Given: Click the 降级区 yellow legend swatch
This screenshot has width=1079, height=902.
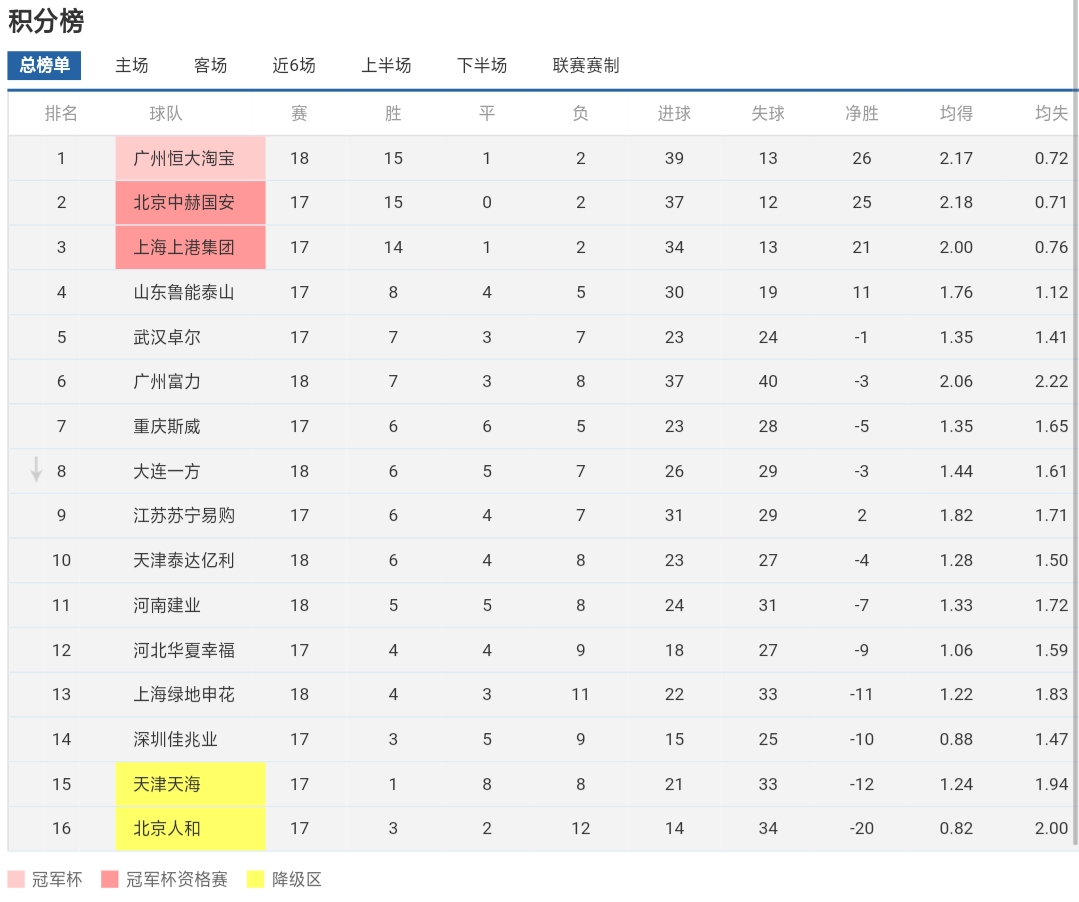Looking at the screenshot, I should coord(256,879).
